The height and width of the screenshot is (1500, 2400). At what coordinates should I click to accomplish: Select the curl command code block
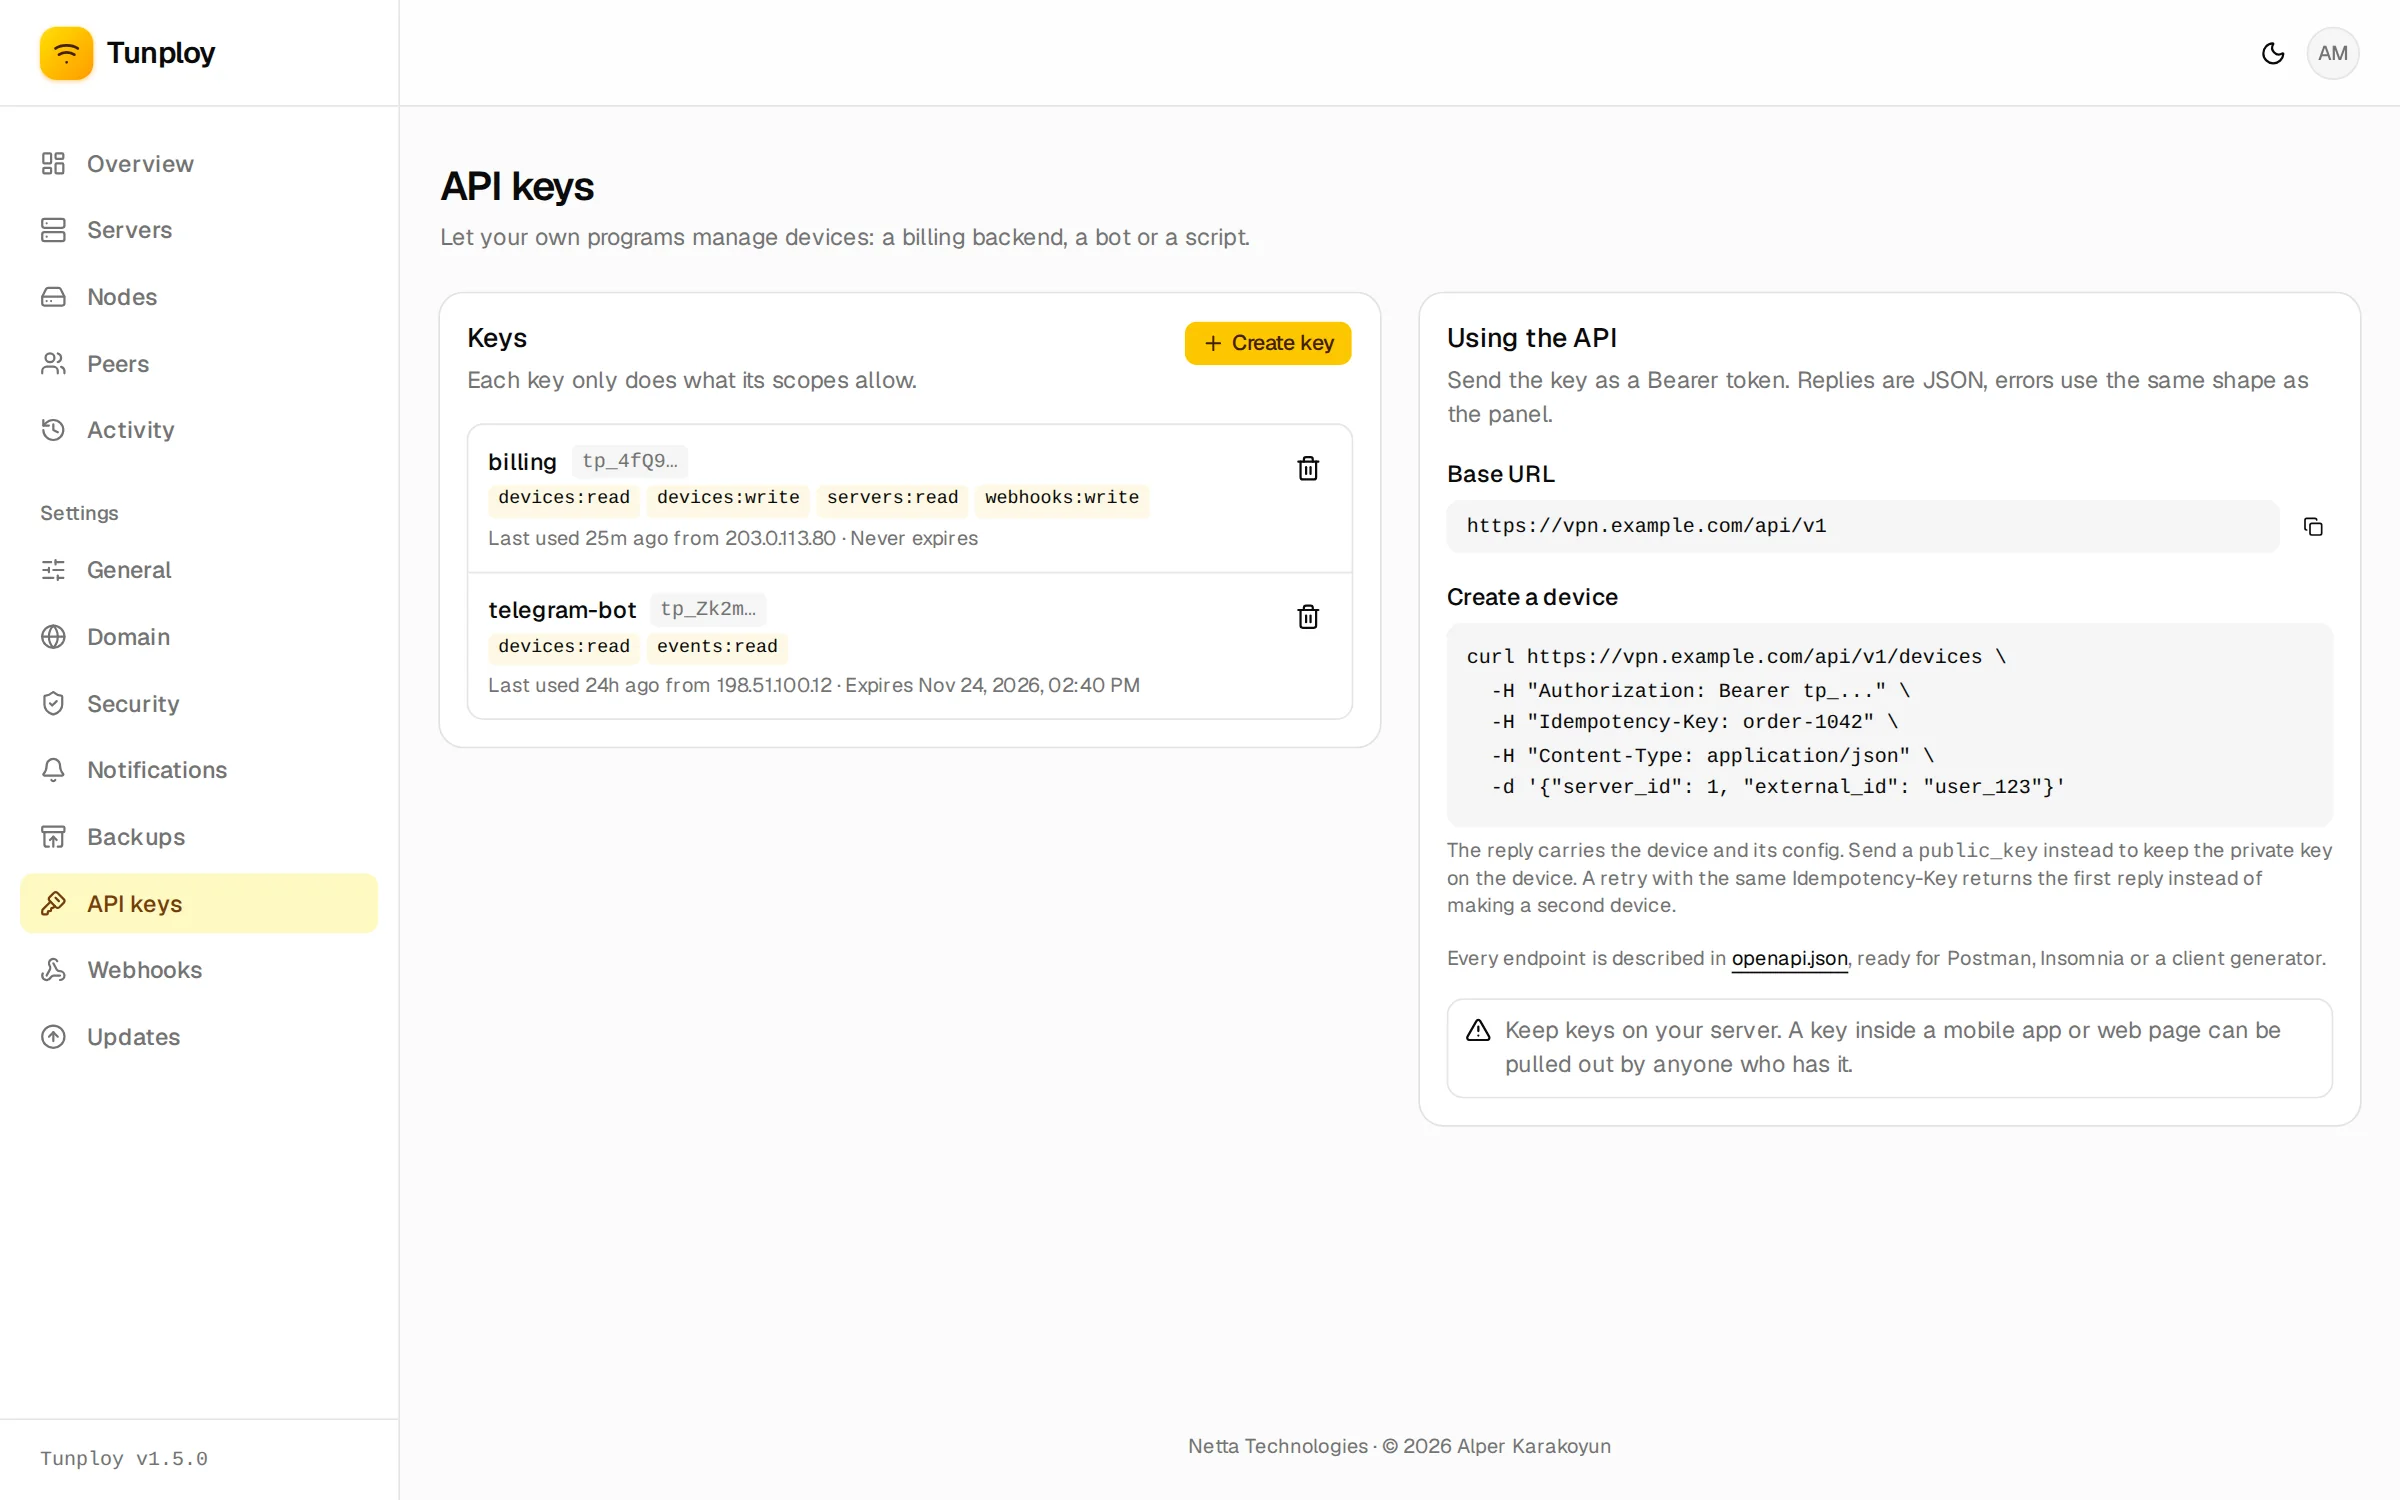click(x=1889, y=723)
